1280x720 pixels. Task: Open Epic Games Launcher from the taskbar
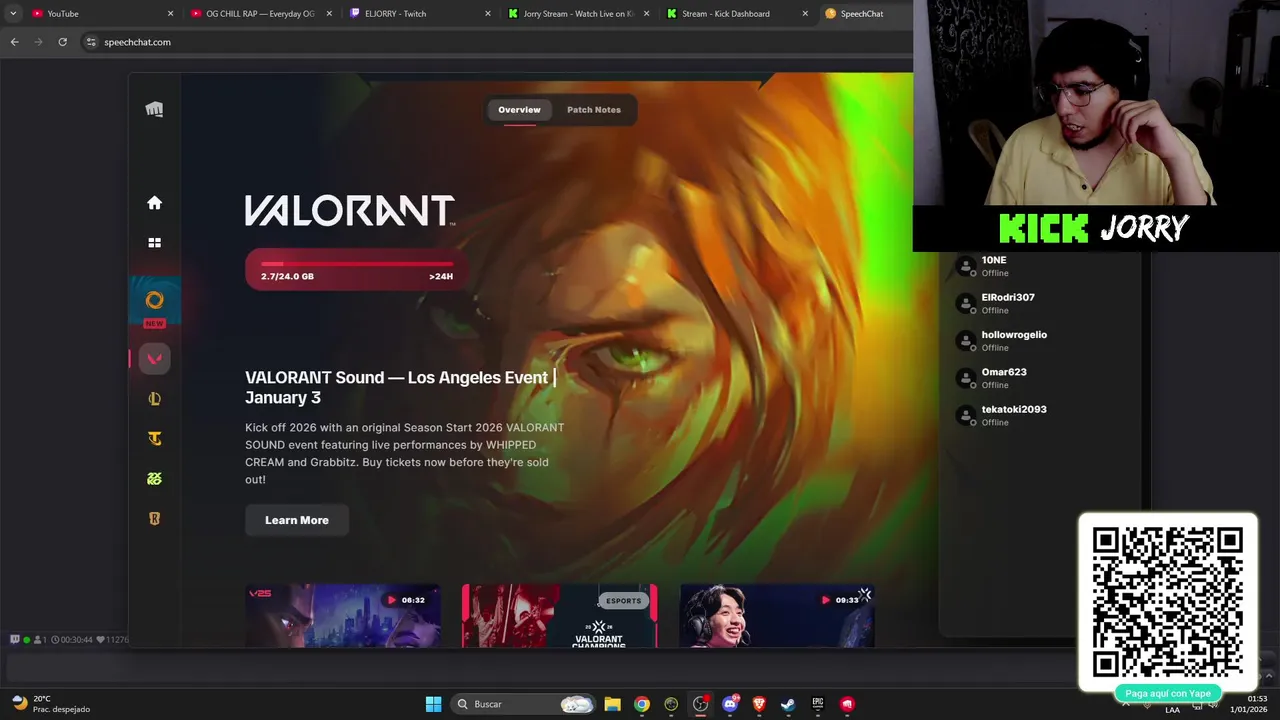(817, 704)
